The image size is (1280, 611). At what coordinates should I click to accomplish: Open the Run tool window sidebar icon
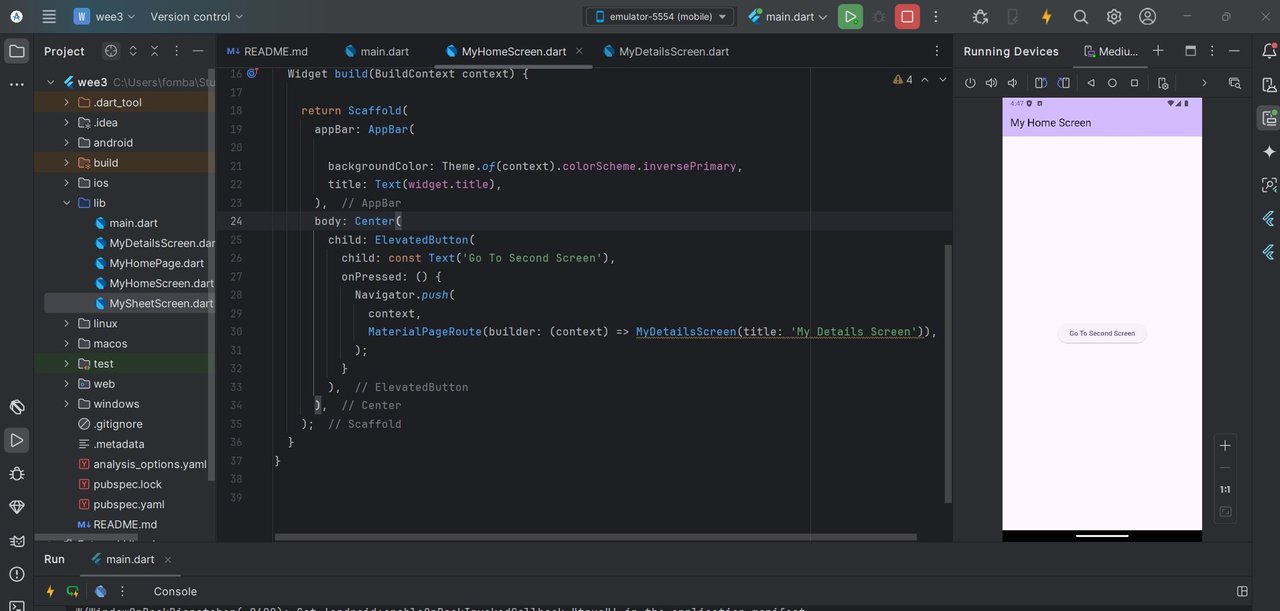pos(17,440)
